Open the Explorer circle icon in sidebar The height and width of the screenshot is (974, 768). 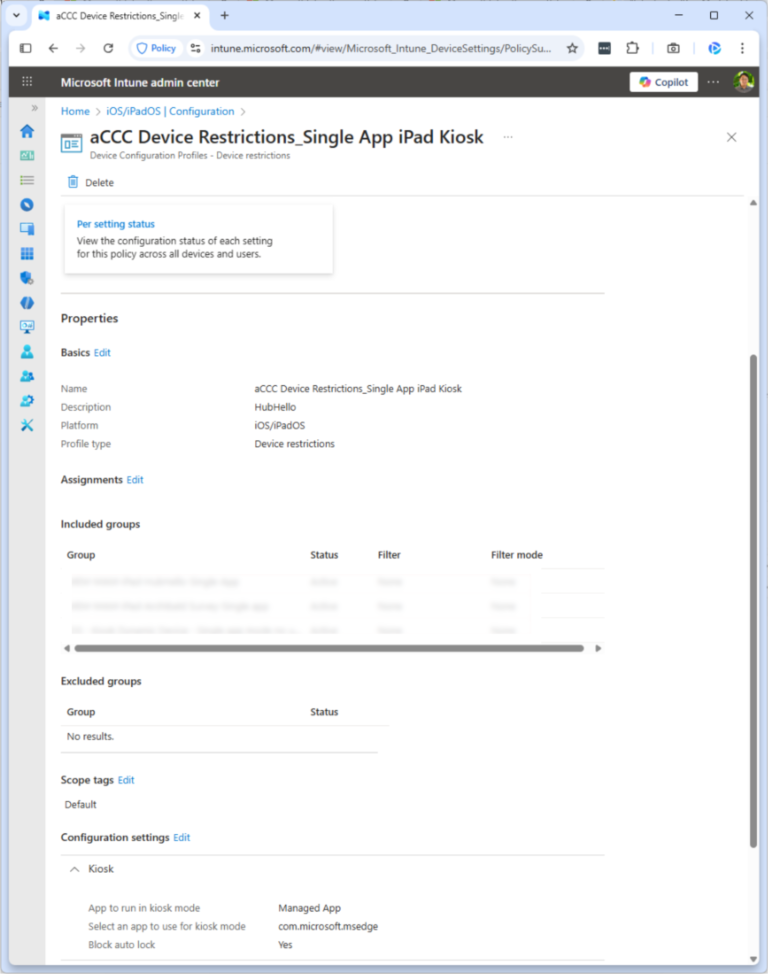[x=27, y=205]
